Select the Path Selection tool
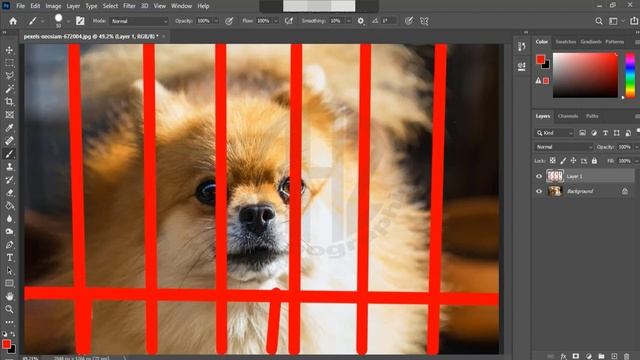The width and height of the screenshot is (640, 360). (x=9, y=271)
